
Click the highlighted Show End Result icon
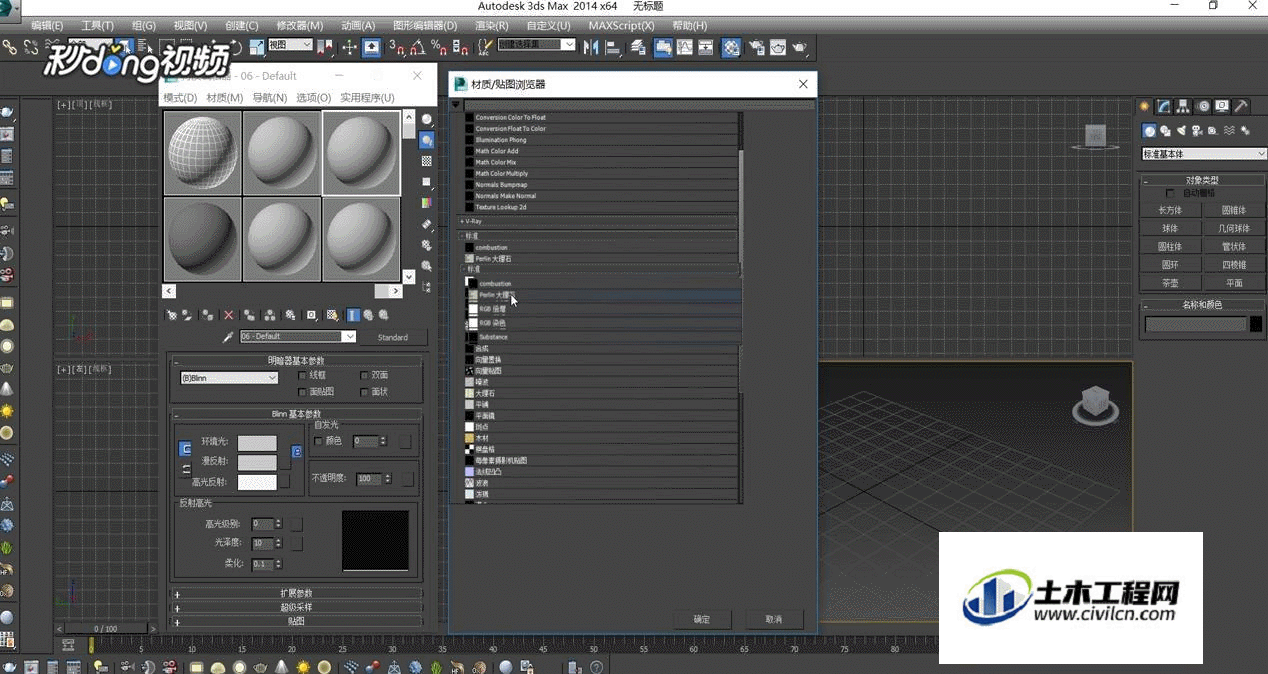pyautogui.click(x=352, y=315)
